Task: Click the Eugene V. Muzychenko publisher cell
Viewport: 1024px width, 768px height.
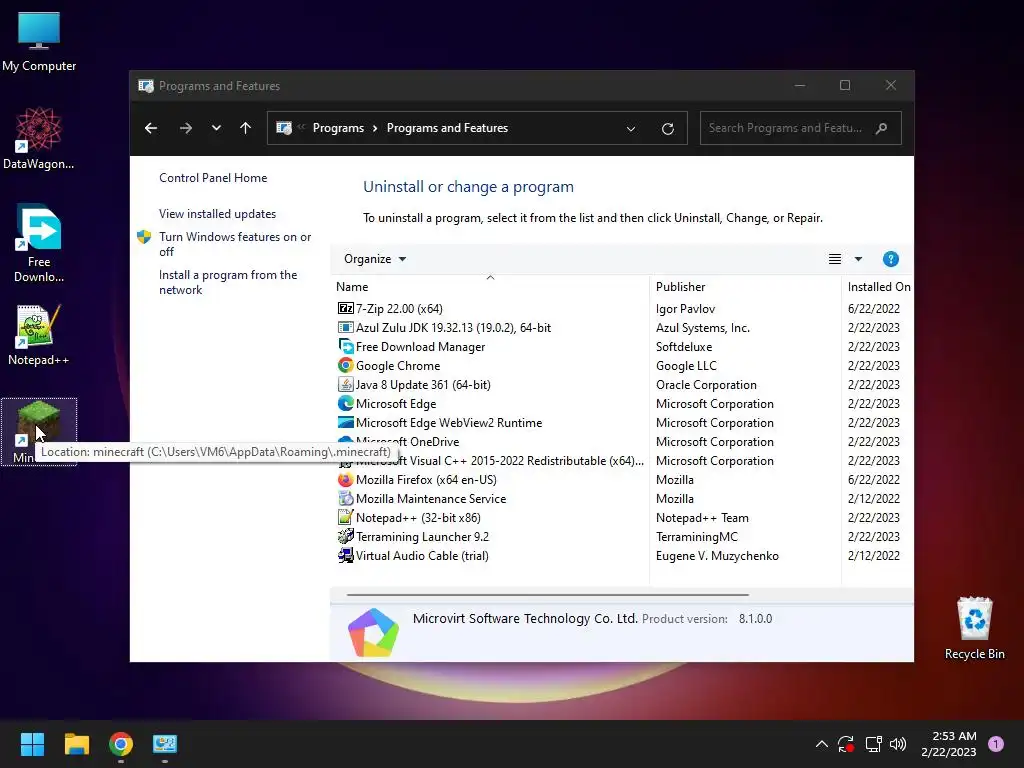Action: (x=717, y=555)
